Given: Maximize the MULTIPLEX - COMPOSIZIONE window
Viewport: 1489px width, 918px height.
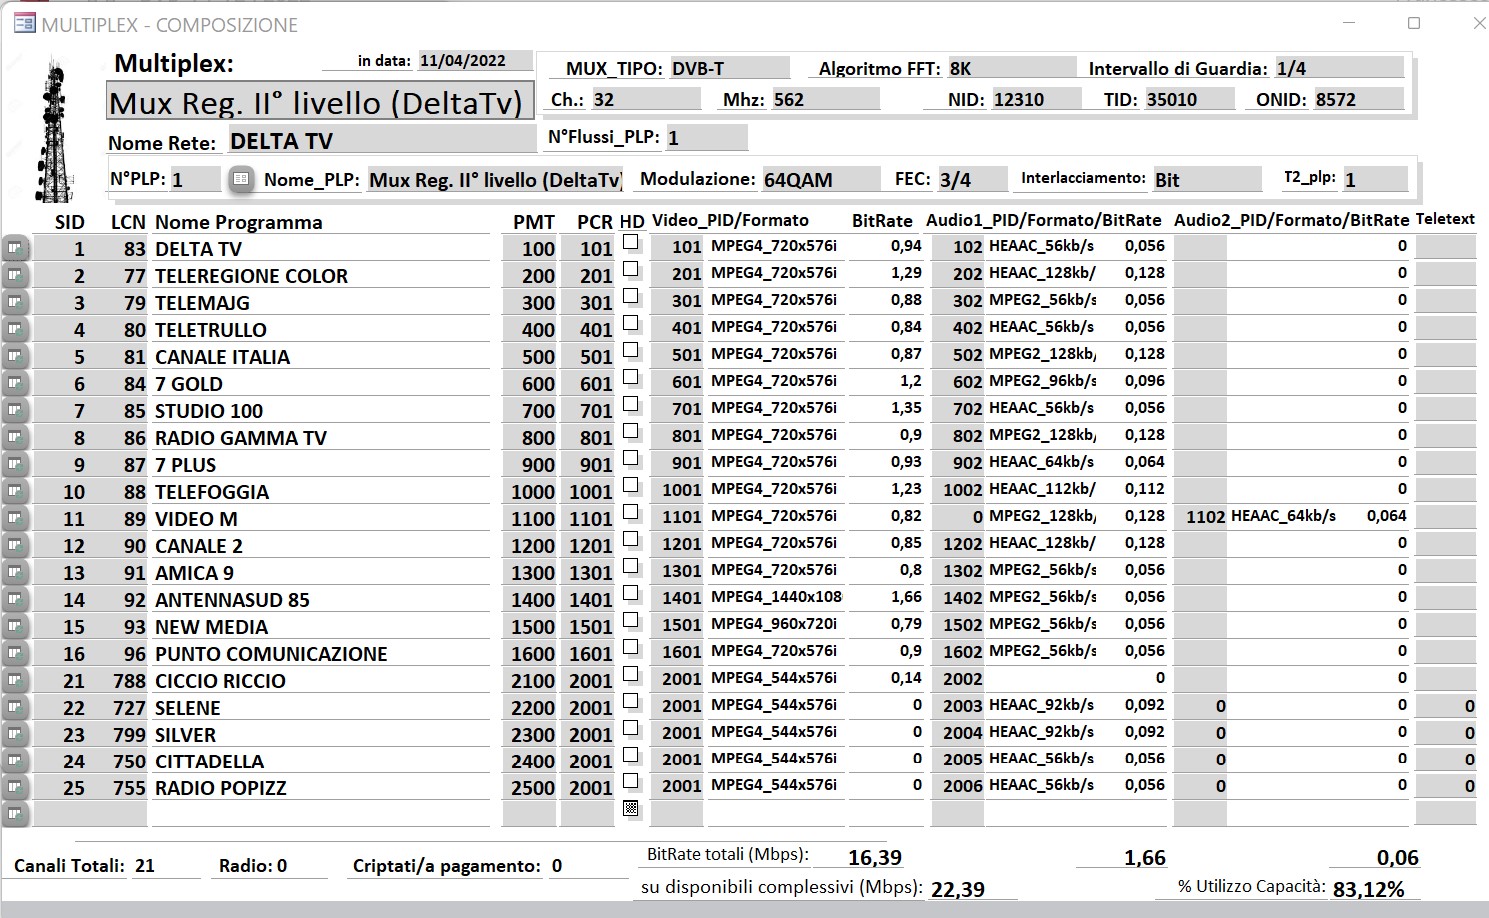Looking at the screenshot, I should pyautogui.click(x=1413, y=23).
